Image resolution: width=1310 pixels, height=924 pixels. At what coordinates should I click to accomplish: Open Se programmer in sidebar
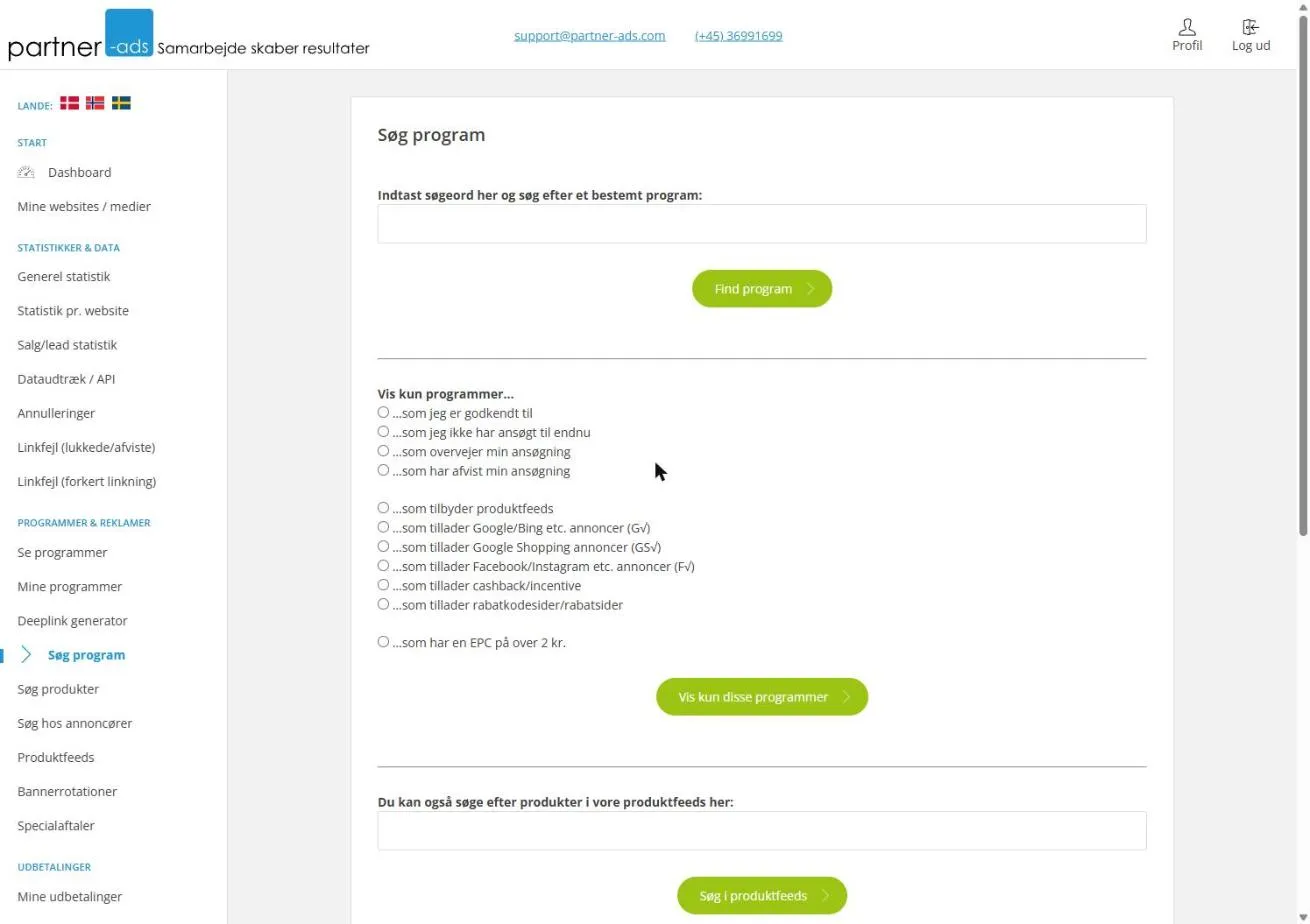(x=62, y=552)
